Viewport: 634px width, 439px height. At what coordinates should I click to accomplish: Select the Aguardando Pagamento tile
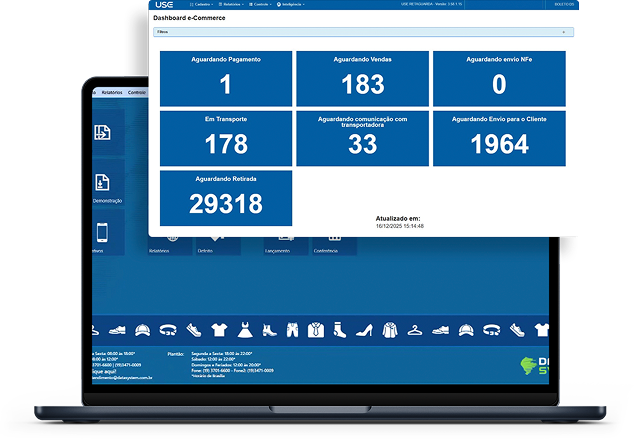(x=226, y=79)
